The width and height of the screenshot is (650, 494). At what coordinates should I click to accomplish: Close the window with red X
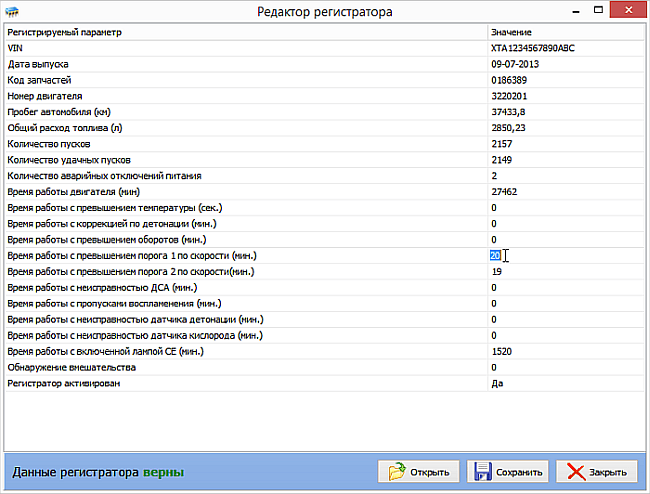tap(628, 10)
